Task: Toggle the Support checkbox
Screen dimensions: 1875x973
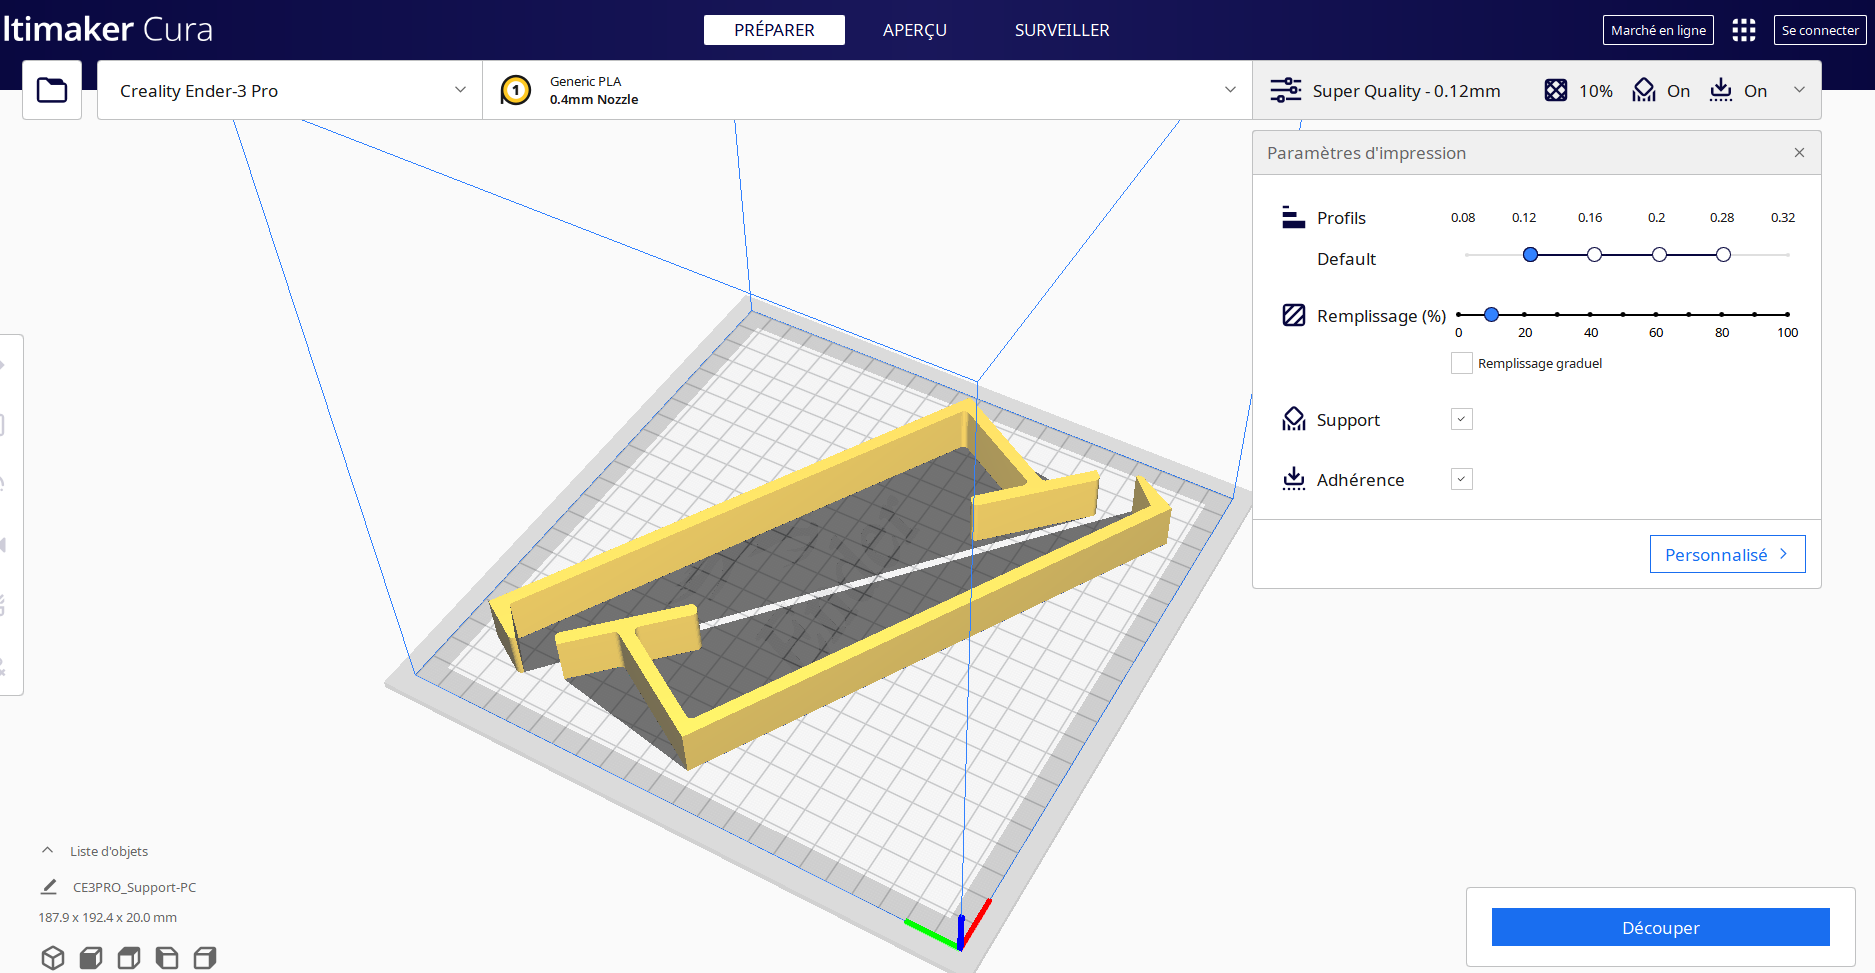Action: point(1462,419)
